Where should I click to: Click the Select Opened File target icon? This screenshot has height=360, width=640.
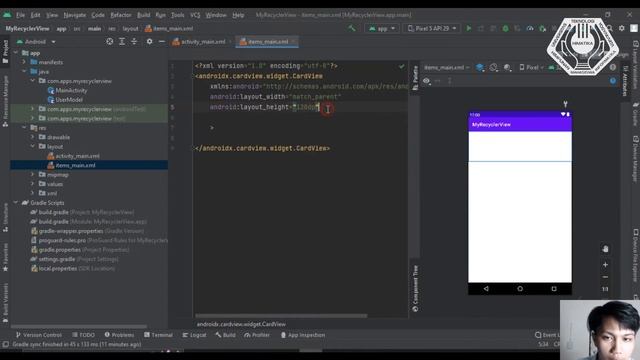point(109,41)
